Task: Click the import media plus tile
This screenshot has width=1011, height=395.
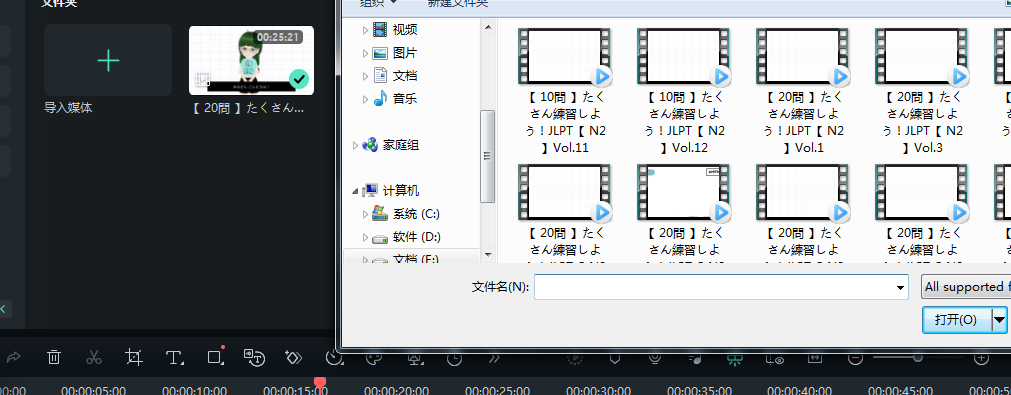Action: click(108, 60)
